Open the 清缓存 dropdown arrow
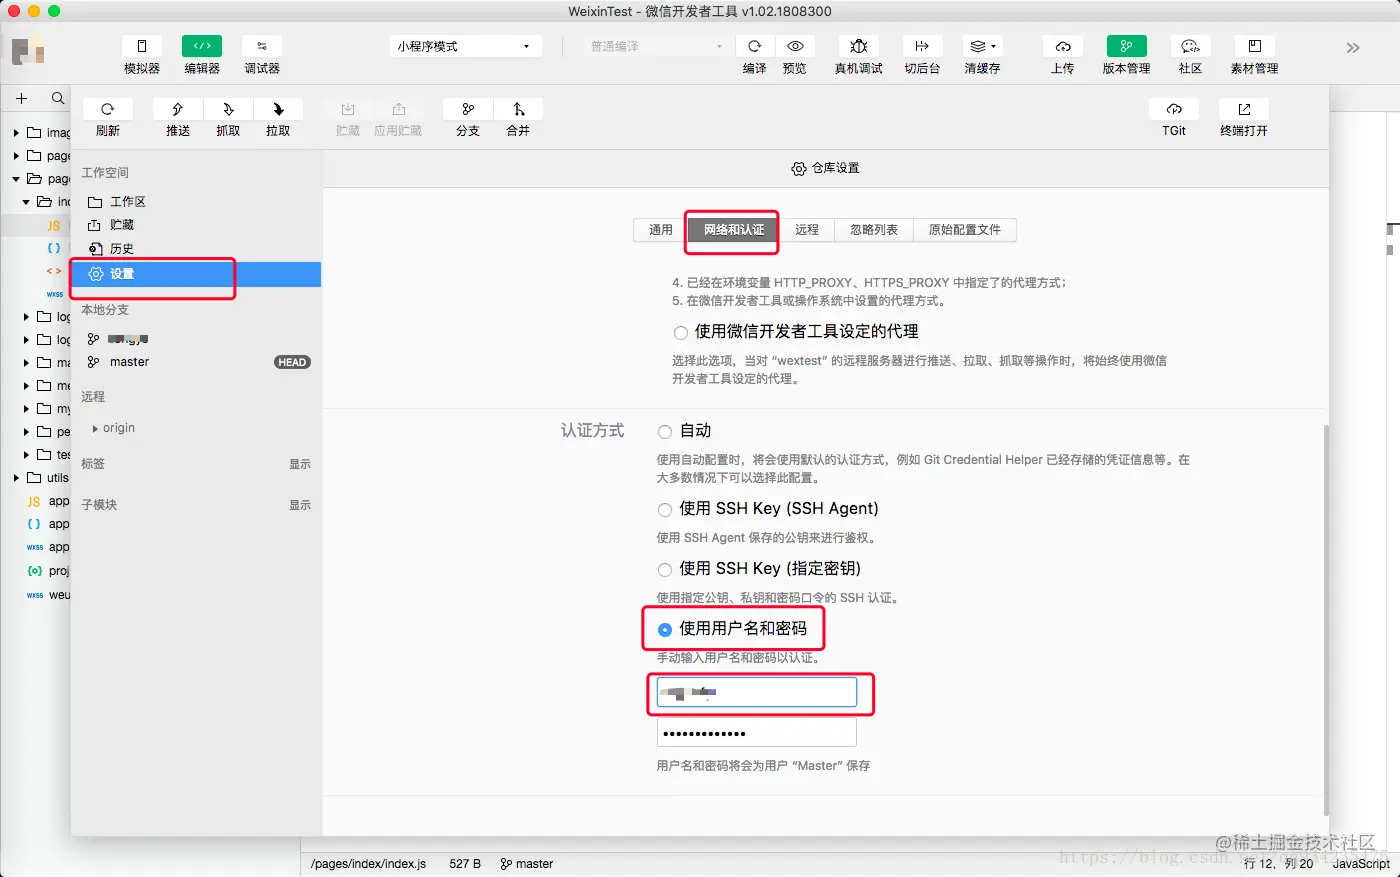Viewport: 1400px width, 877px height. point(993,46)
